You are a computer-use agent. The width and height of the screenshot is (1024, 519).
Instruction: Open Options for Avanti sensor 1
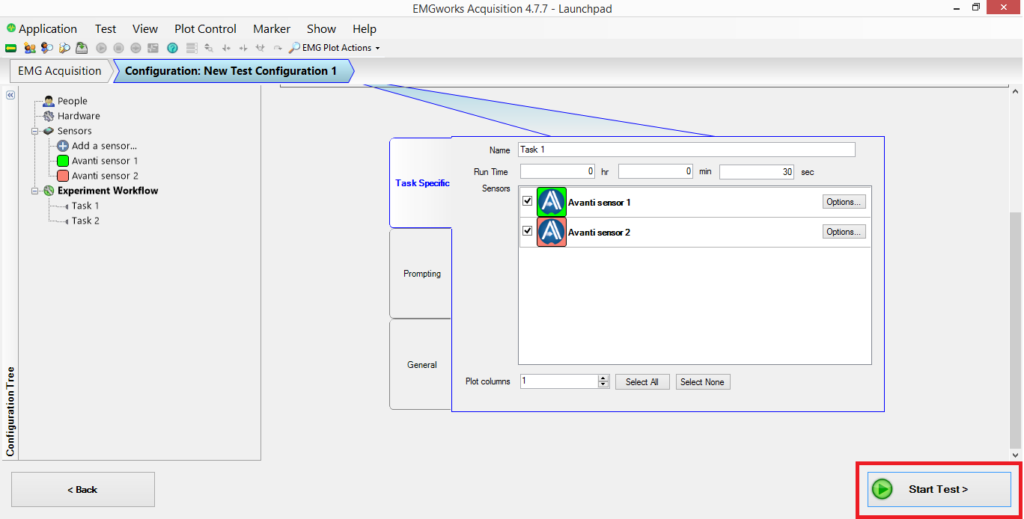tap(844, 202)
